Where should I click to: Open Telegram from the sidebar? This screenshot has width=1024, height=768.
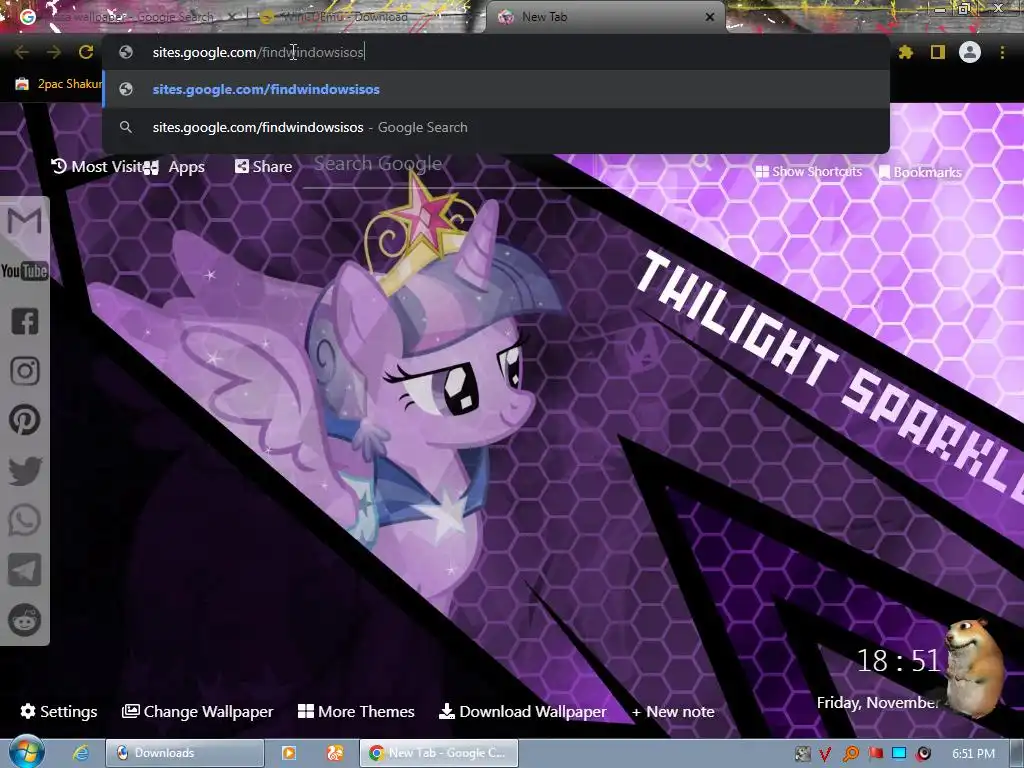[x=25, y=569]
